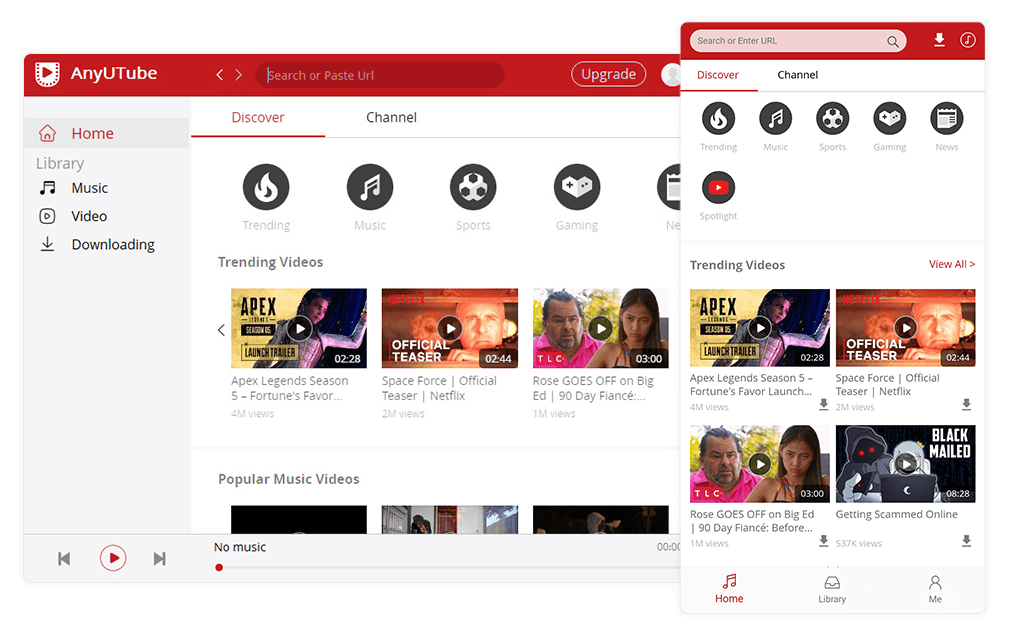Screen dimensions: 1024x640
Task: Open Music category icon in desktop window
Action: click(x=370, y=187)
